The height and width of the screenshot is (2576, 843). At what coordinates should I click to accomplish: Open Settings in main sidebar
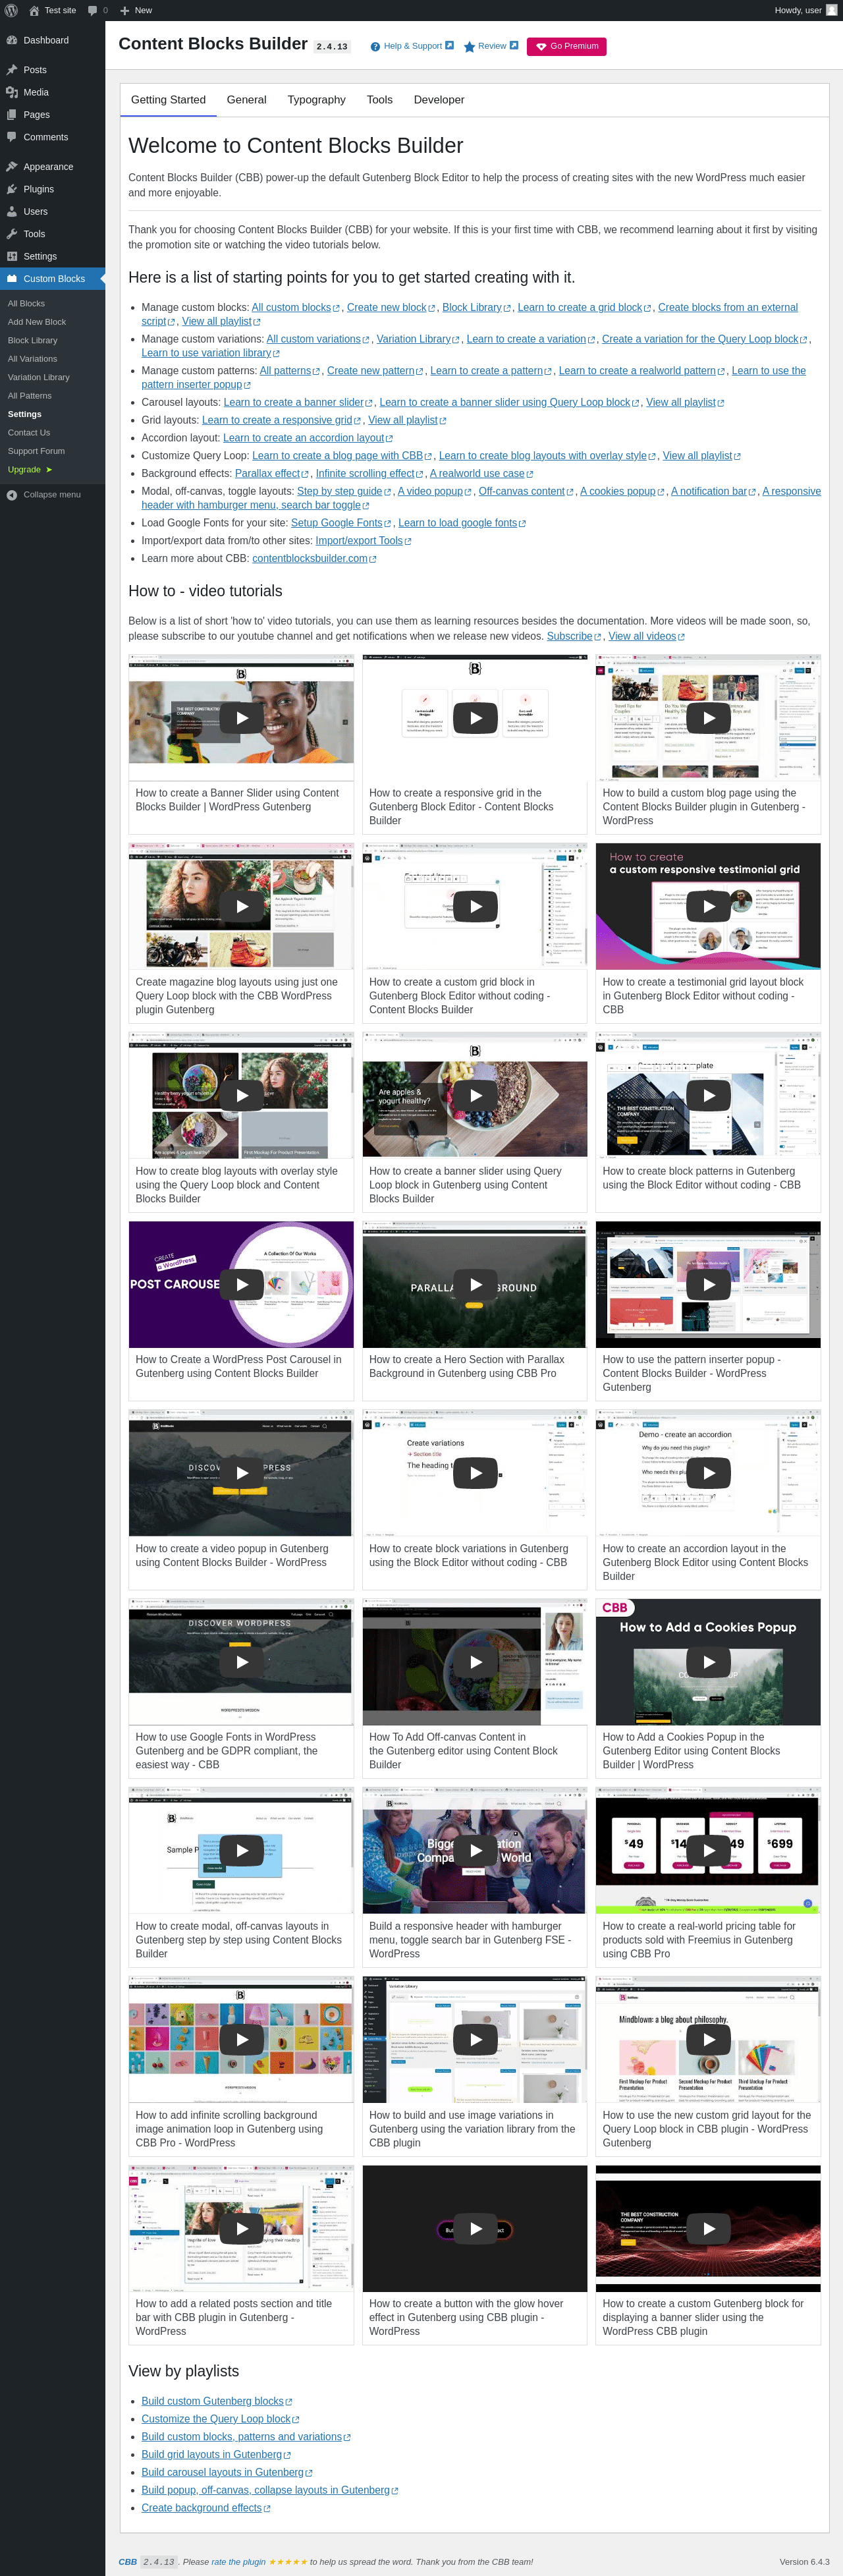pos(52,256)
